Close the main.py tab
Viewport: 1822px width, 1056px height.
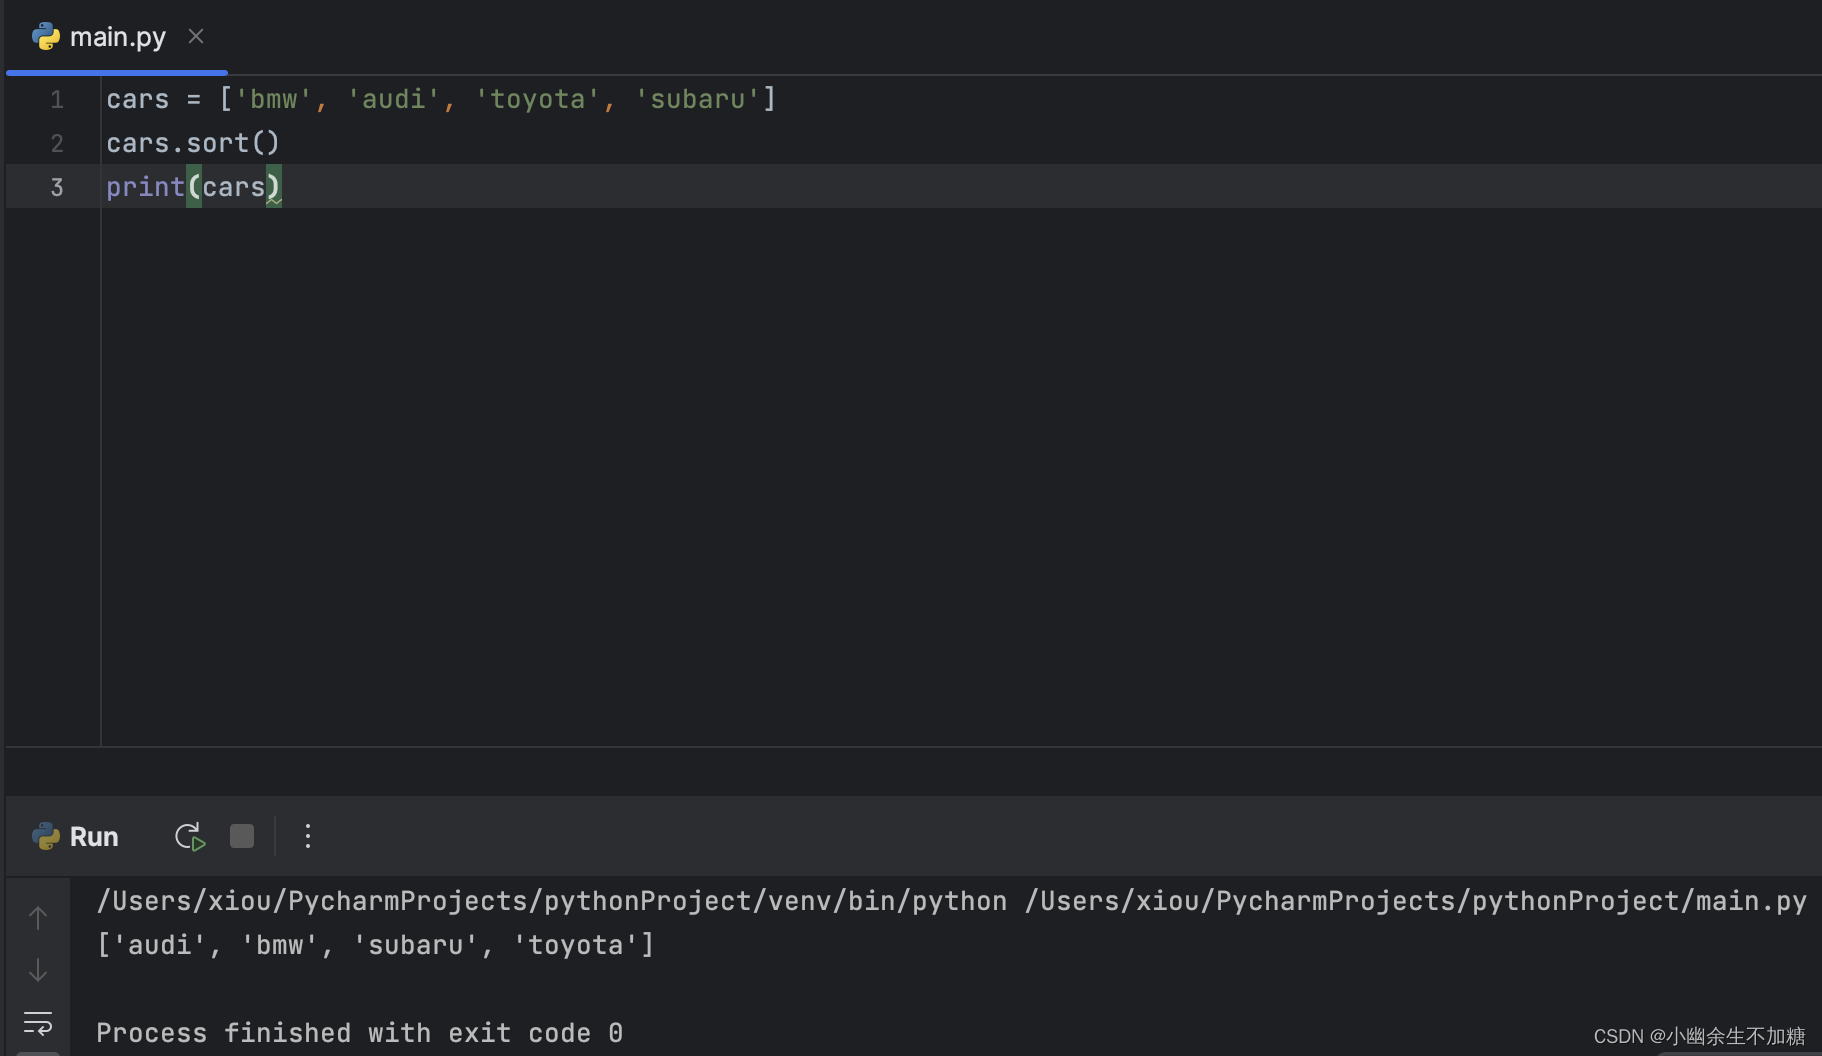pyautogui.click(x=196, y=37)
